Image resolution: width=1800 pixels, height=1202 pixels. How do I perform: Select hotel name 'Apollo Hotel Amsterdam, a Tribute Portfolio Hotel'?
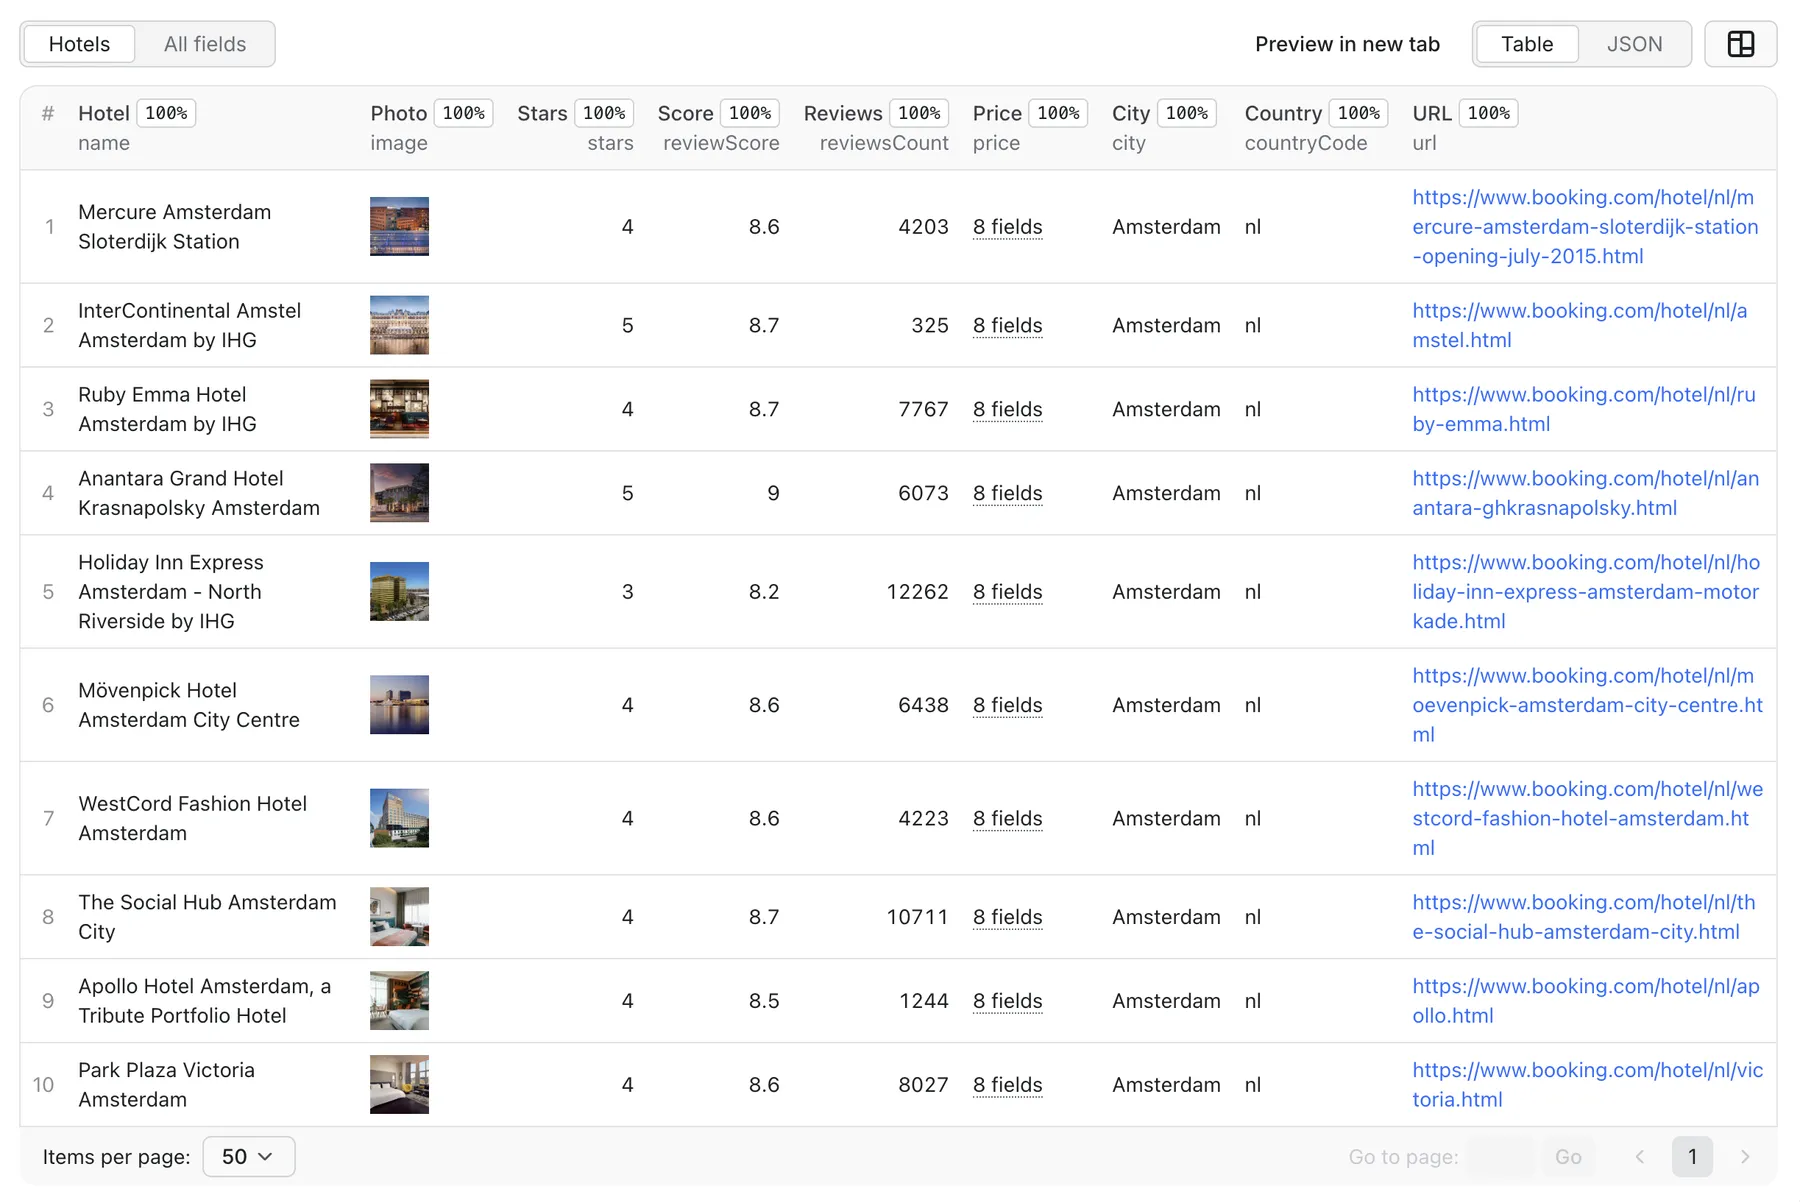204,1001
